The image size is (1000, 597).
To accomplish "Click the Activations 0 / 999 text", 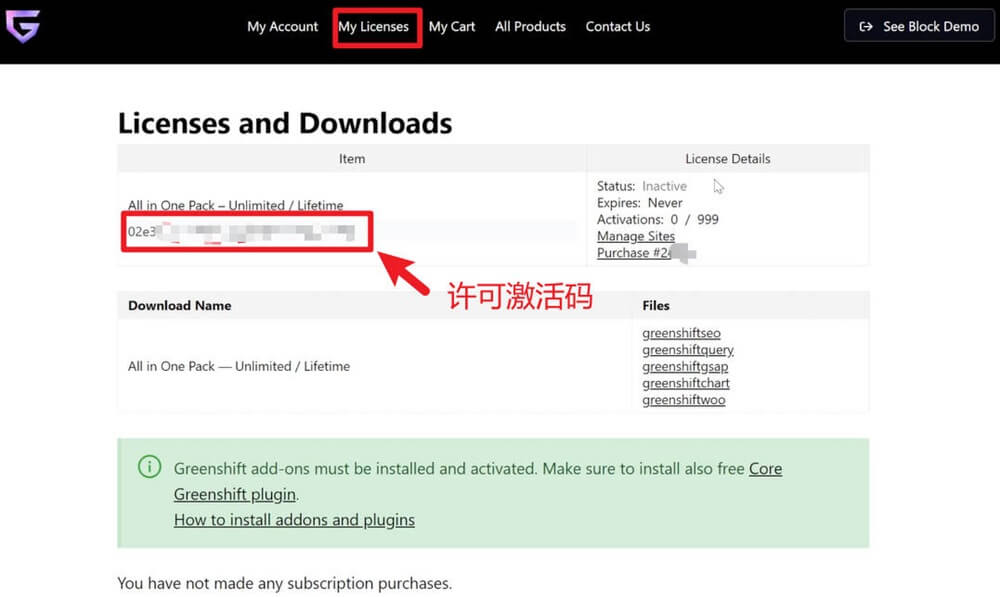I will 658,219.
